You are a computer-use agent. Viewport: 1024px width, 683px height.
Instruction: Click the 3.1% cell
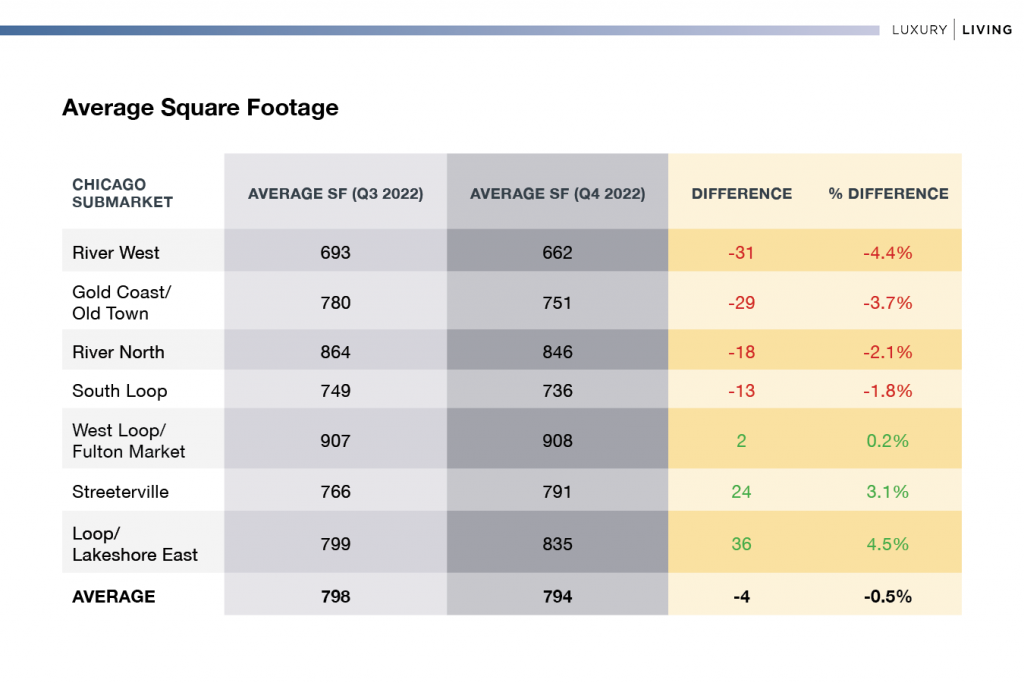(x=888, y=492)
